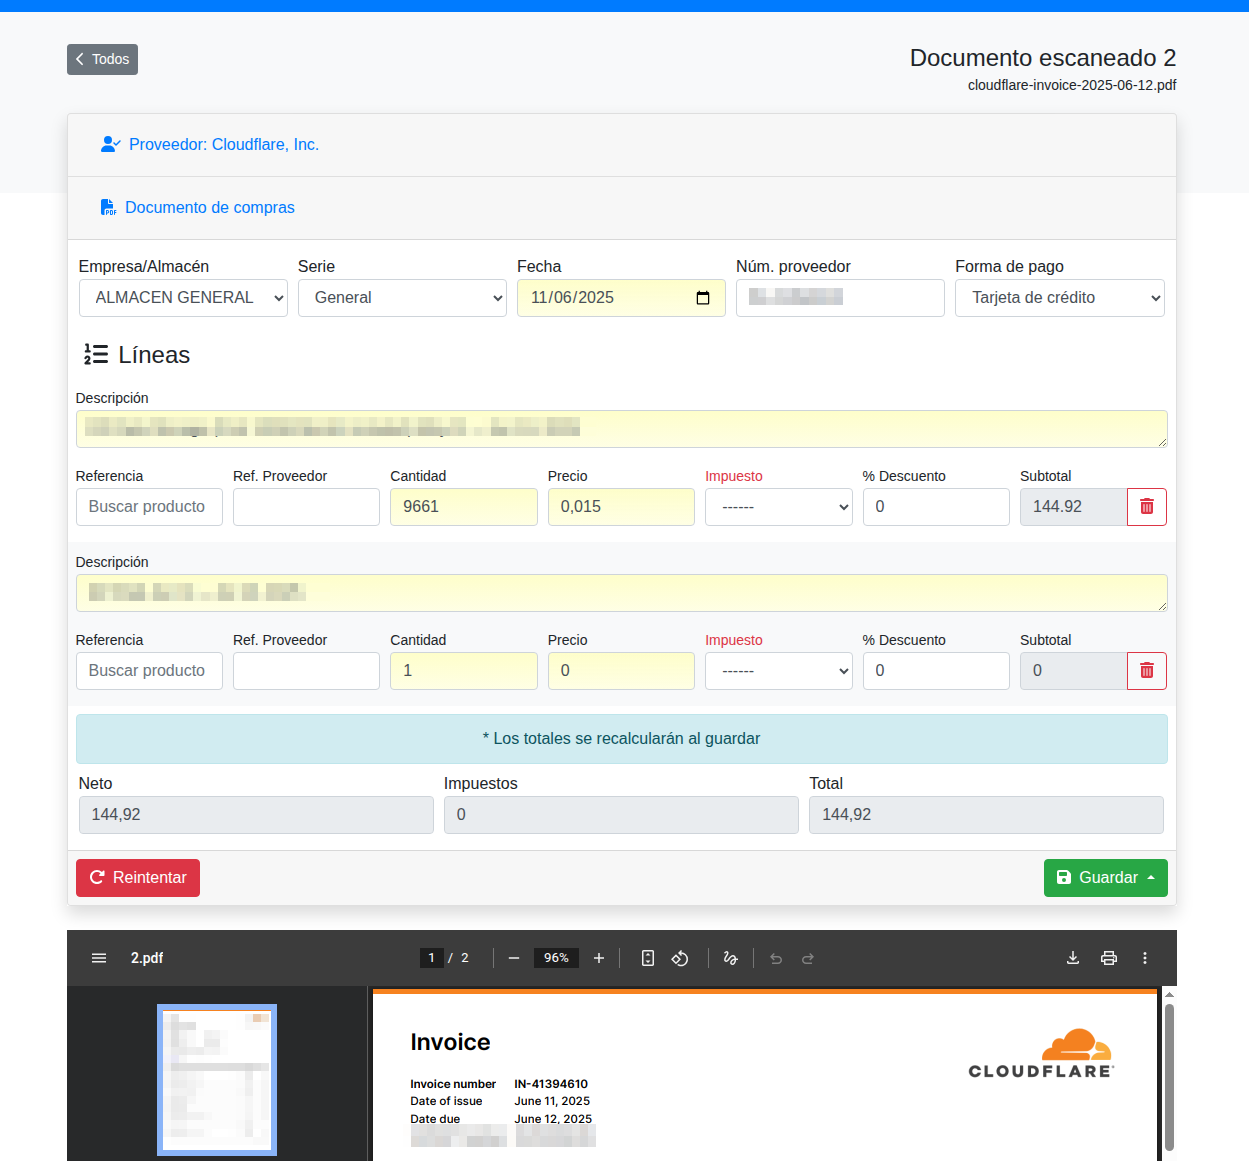The image size is (1249, 1161).
Task: Open the Serie General dropdown
Action: click(402, 298)
